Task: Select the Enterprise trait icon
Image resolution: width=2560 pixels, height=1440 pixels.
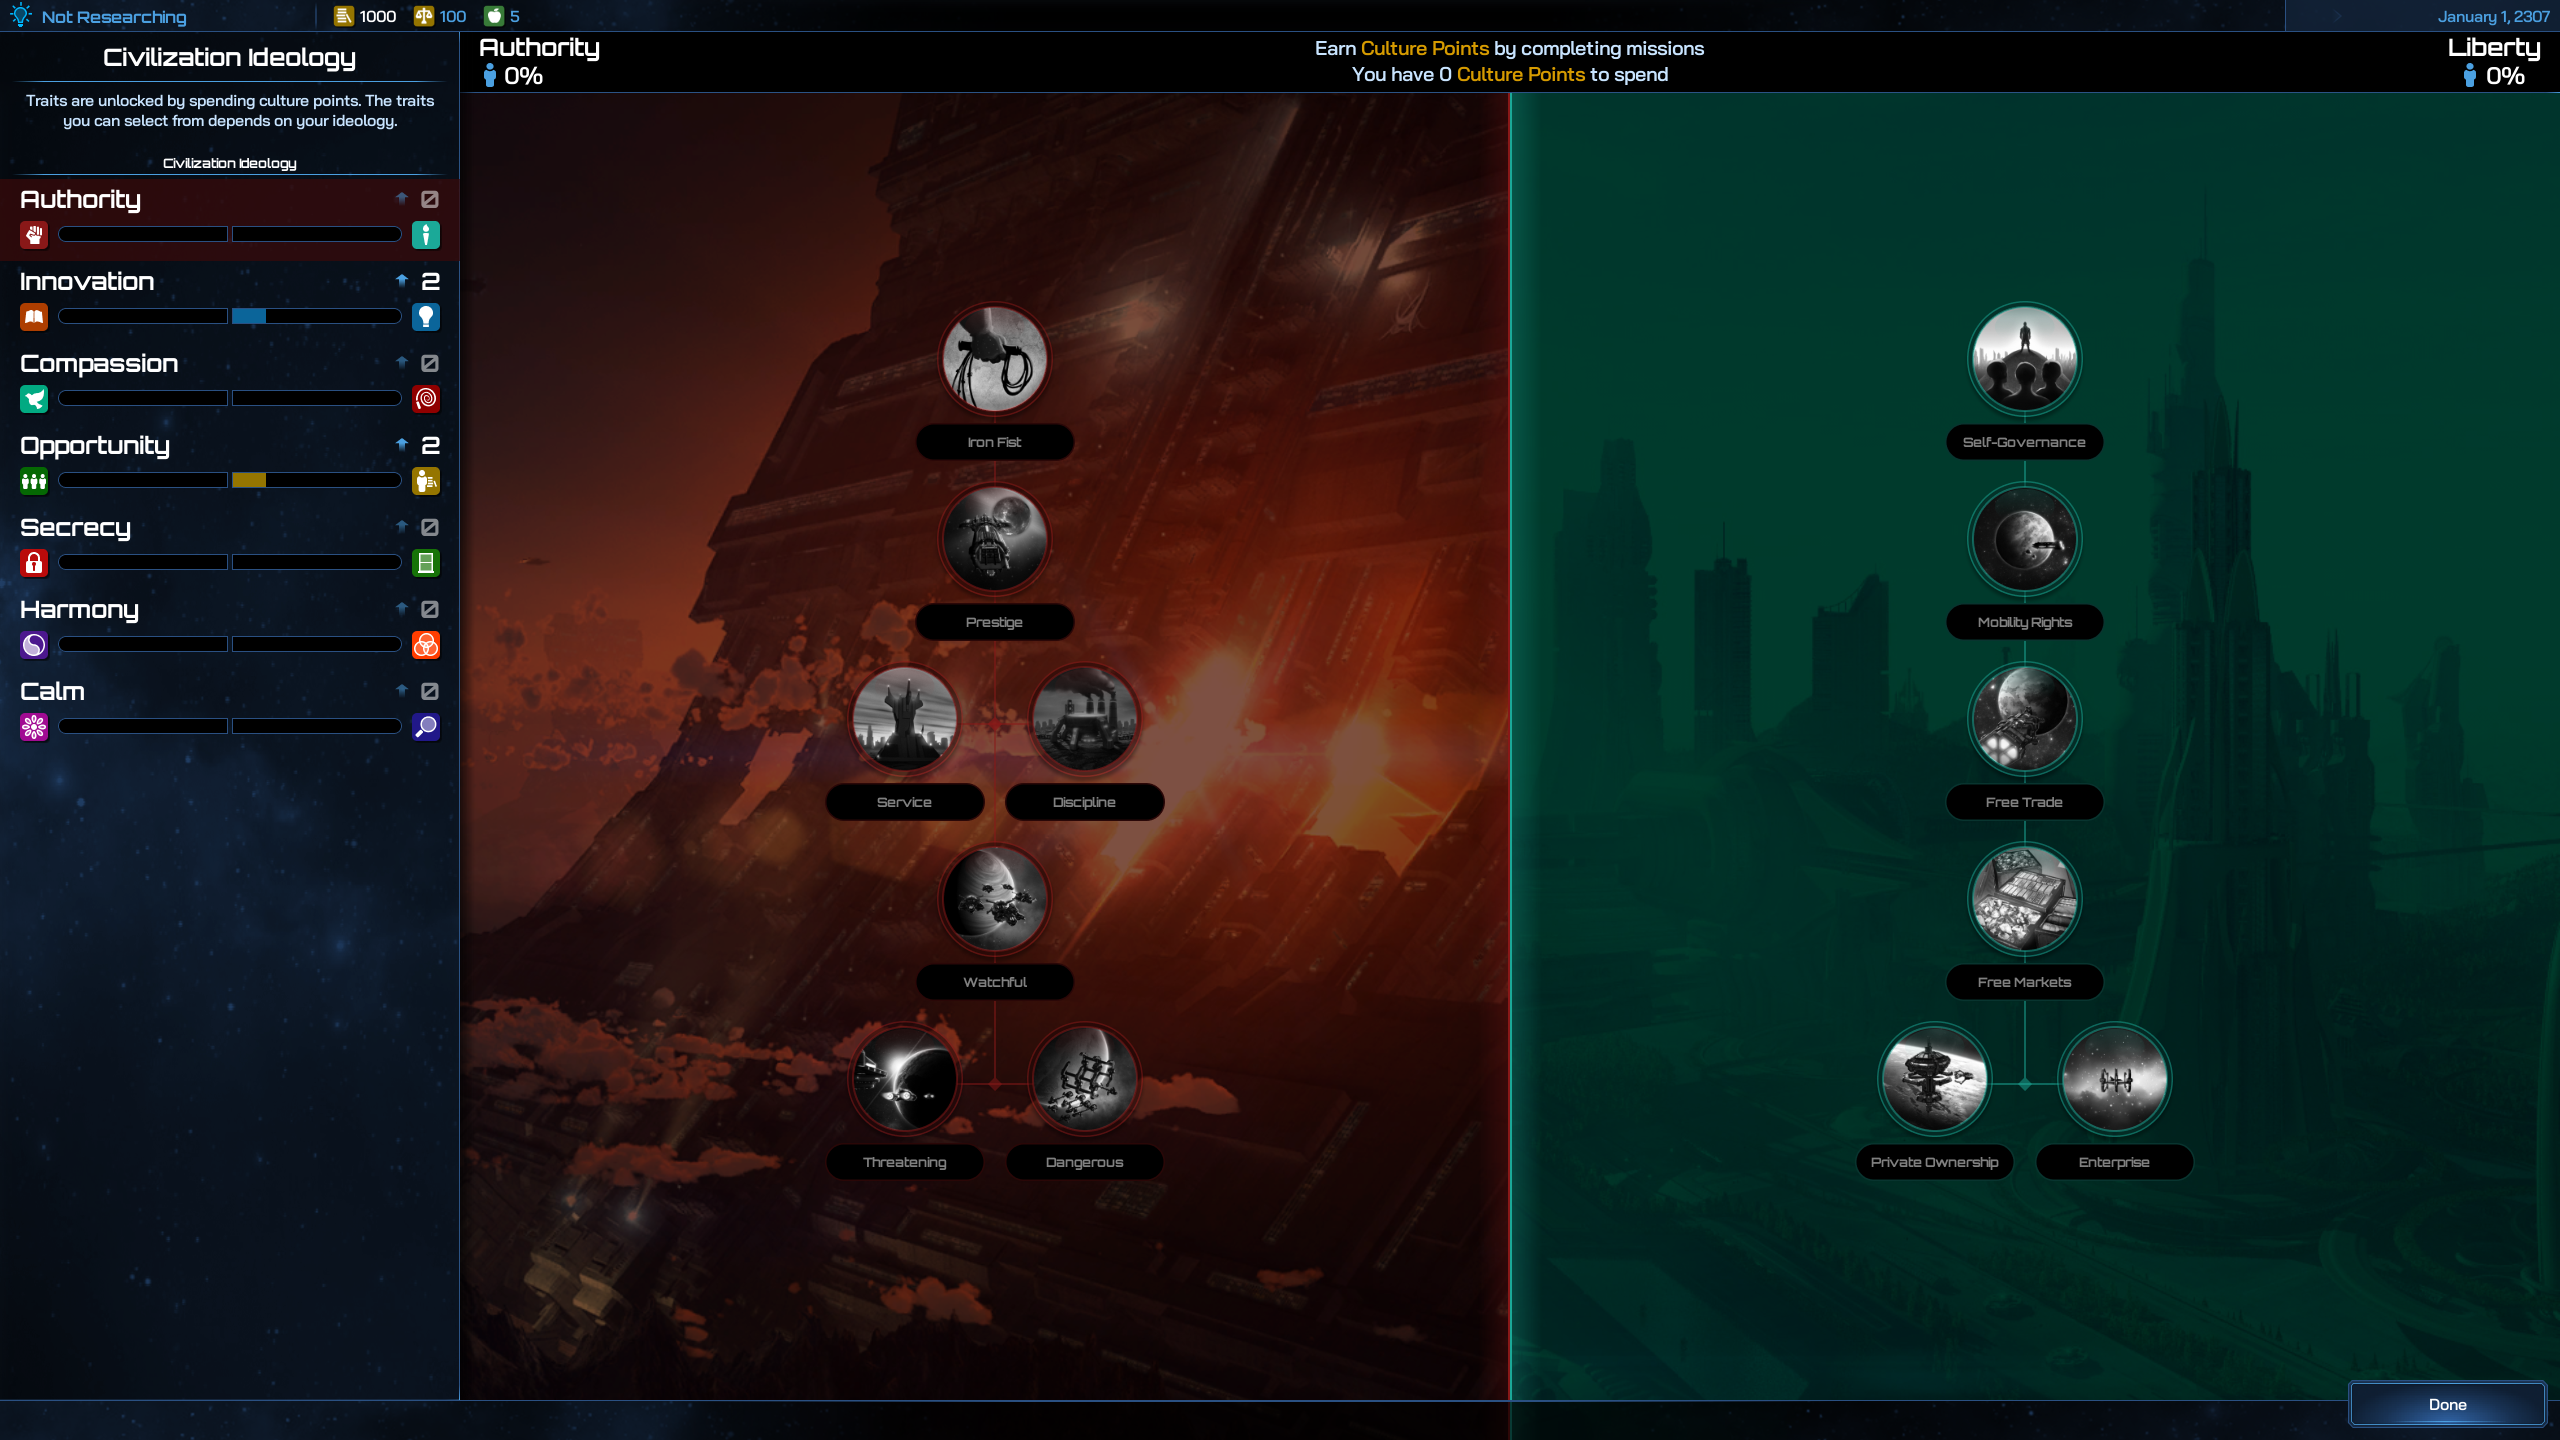Action: click(x=2114, y=1079)
